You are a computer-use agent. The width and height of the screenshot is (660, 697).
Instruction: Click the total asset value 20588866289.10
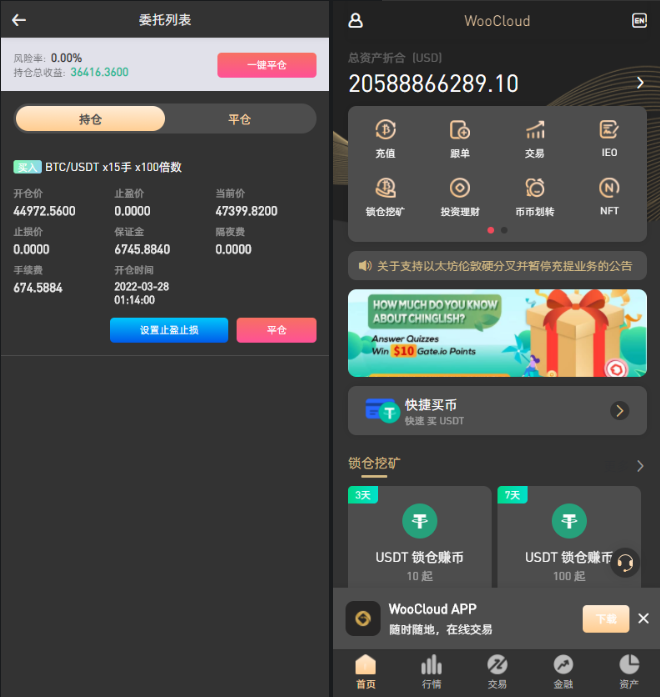(x=433, y=84)
